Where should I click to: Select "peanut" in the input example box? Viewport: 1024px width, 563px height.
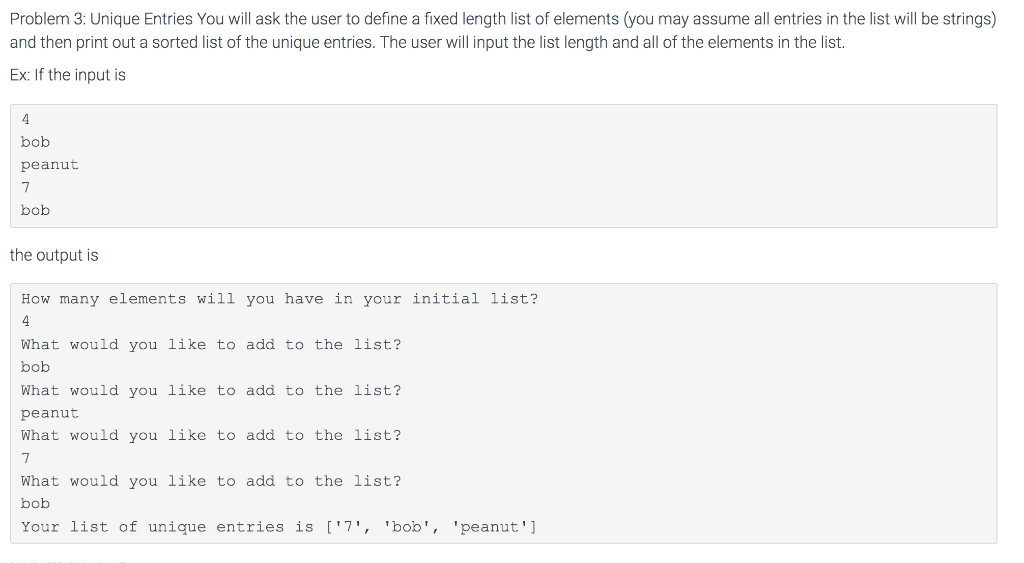[x=50, y=165]
